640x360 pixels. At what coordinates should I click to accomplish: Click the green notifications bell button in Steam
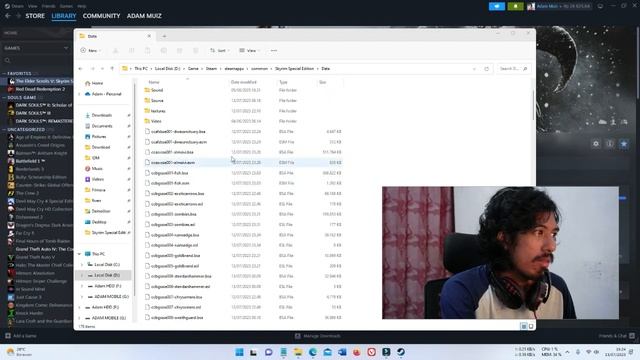tap(516, 6)
